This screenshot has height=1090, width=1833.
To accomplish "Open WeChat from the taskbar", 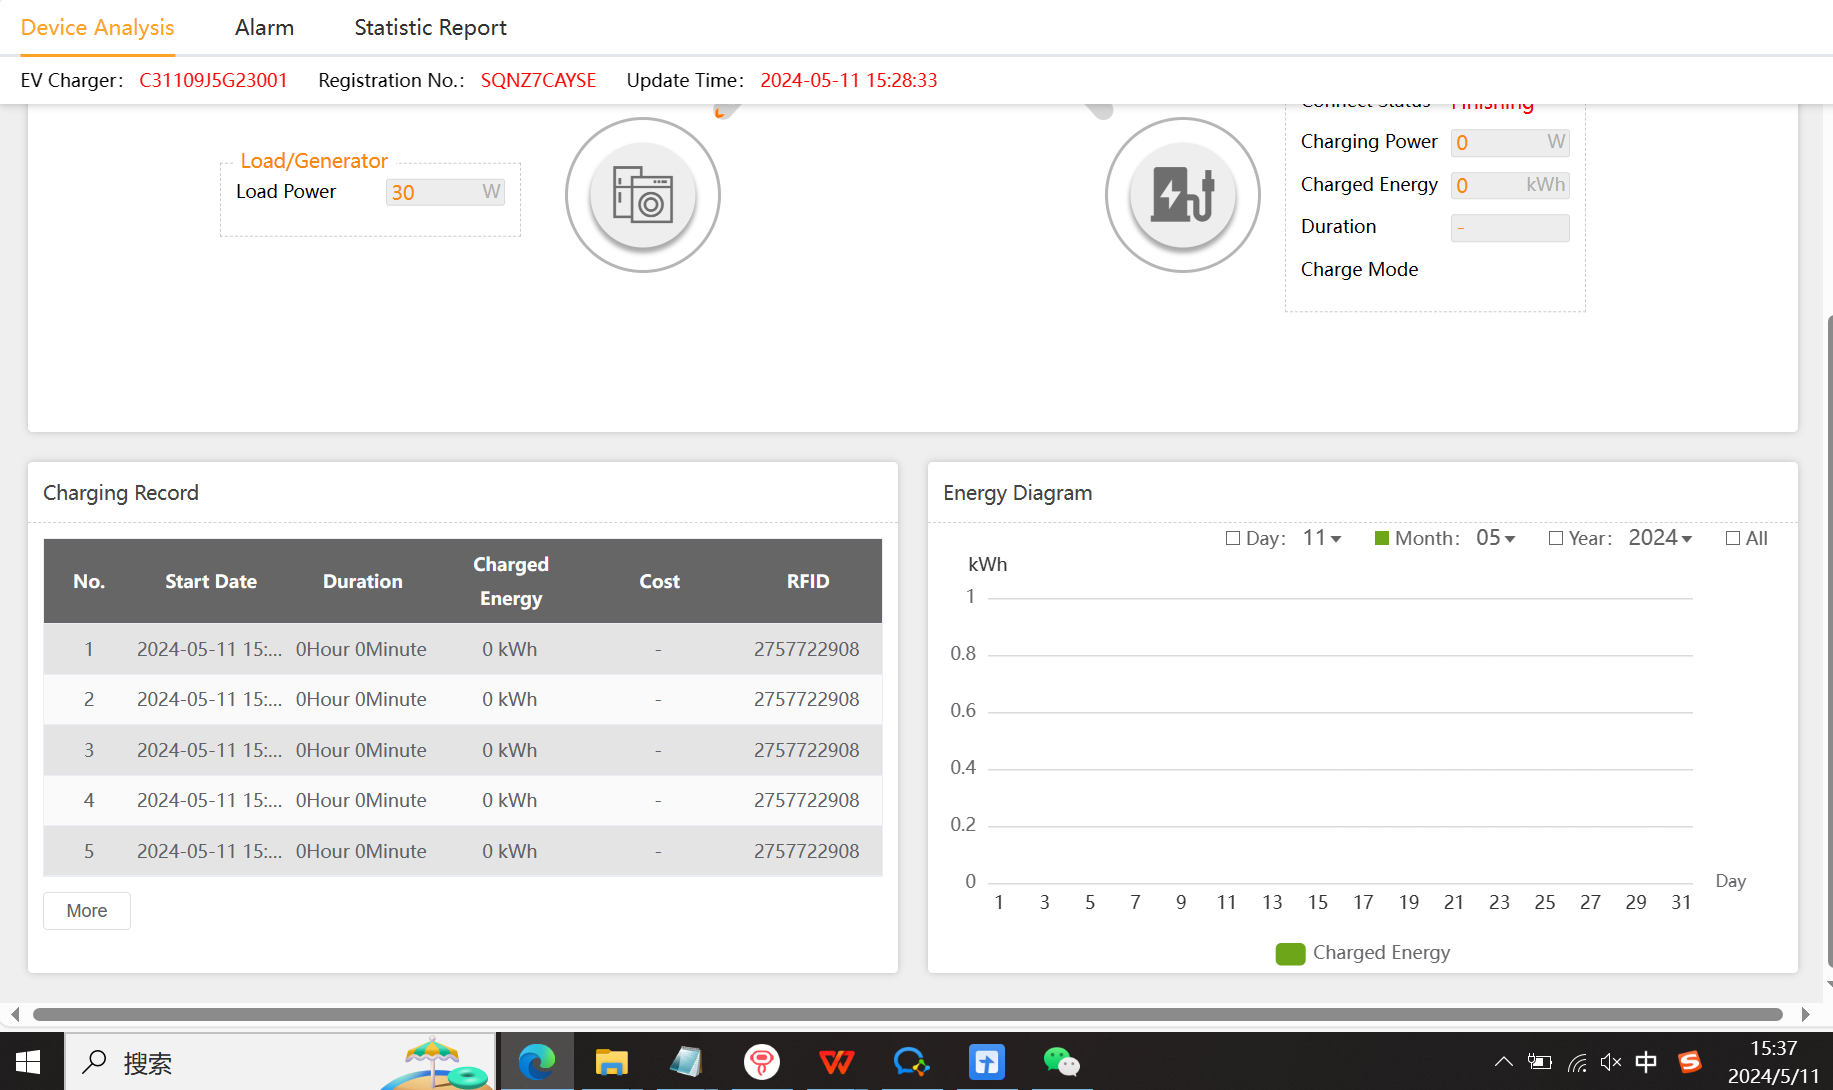I will point(1061,1062).
